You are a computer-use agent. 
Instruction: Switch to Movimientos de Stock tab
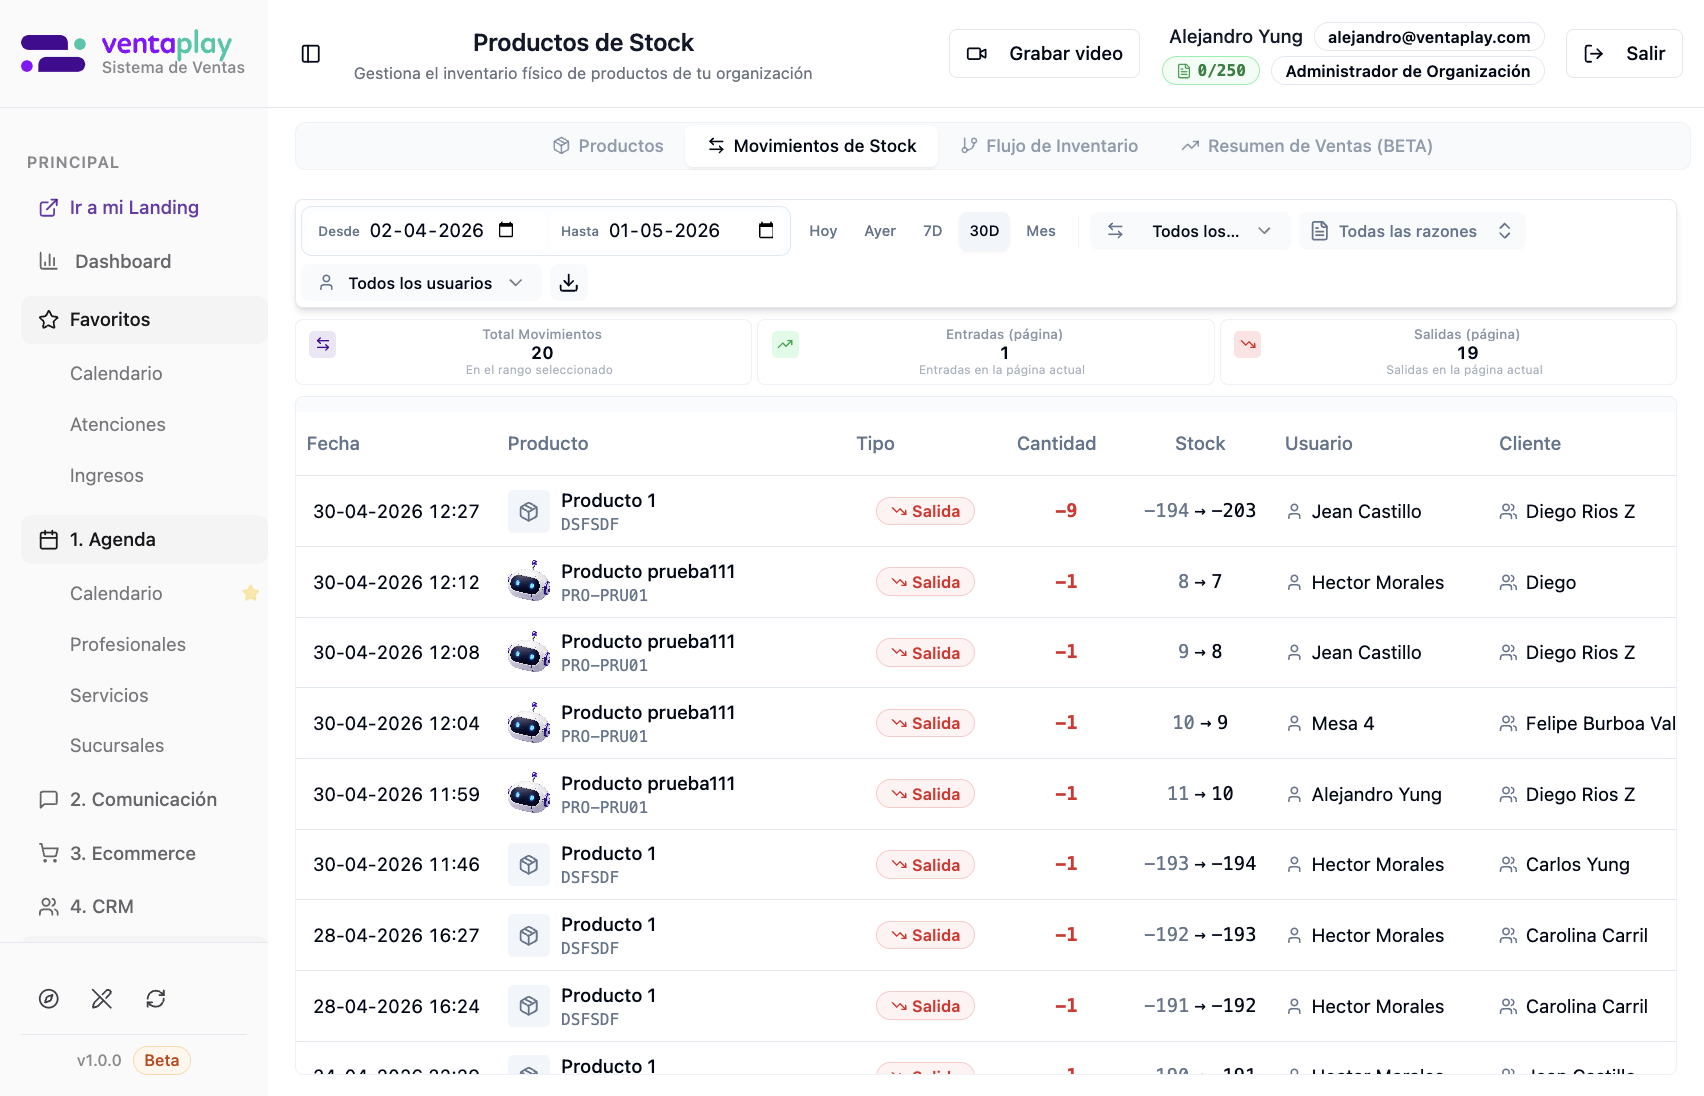[x=812, y=146]
